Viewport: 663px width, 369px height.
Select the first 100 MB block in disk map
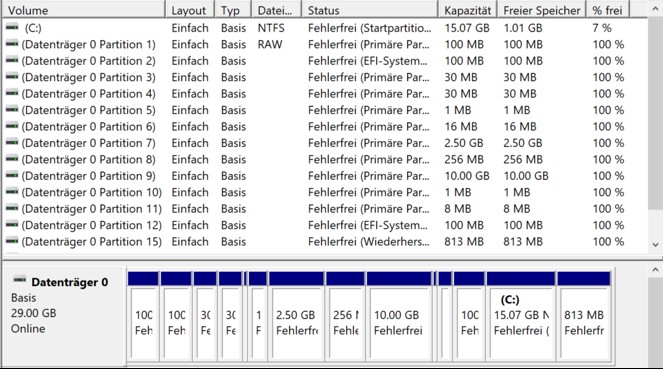tap(143, 317)
